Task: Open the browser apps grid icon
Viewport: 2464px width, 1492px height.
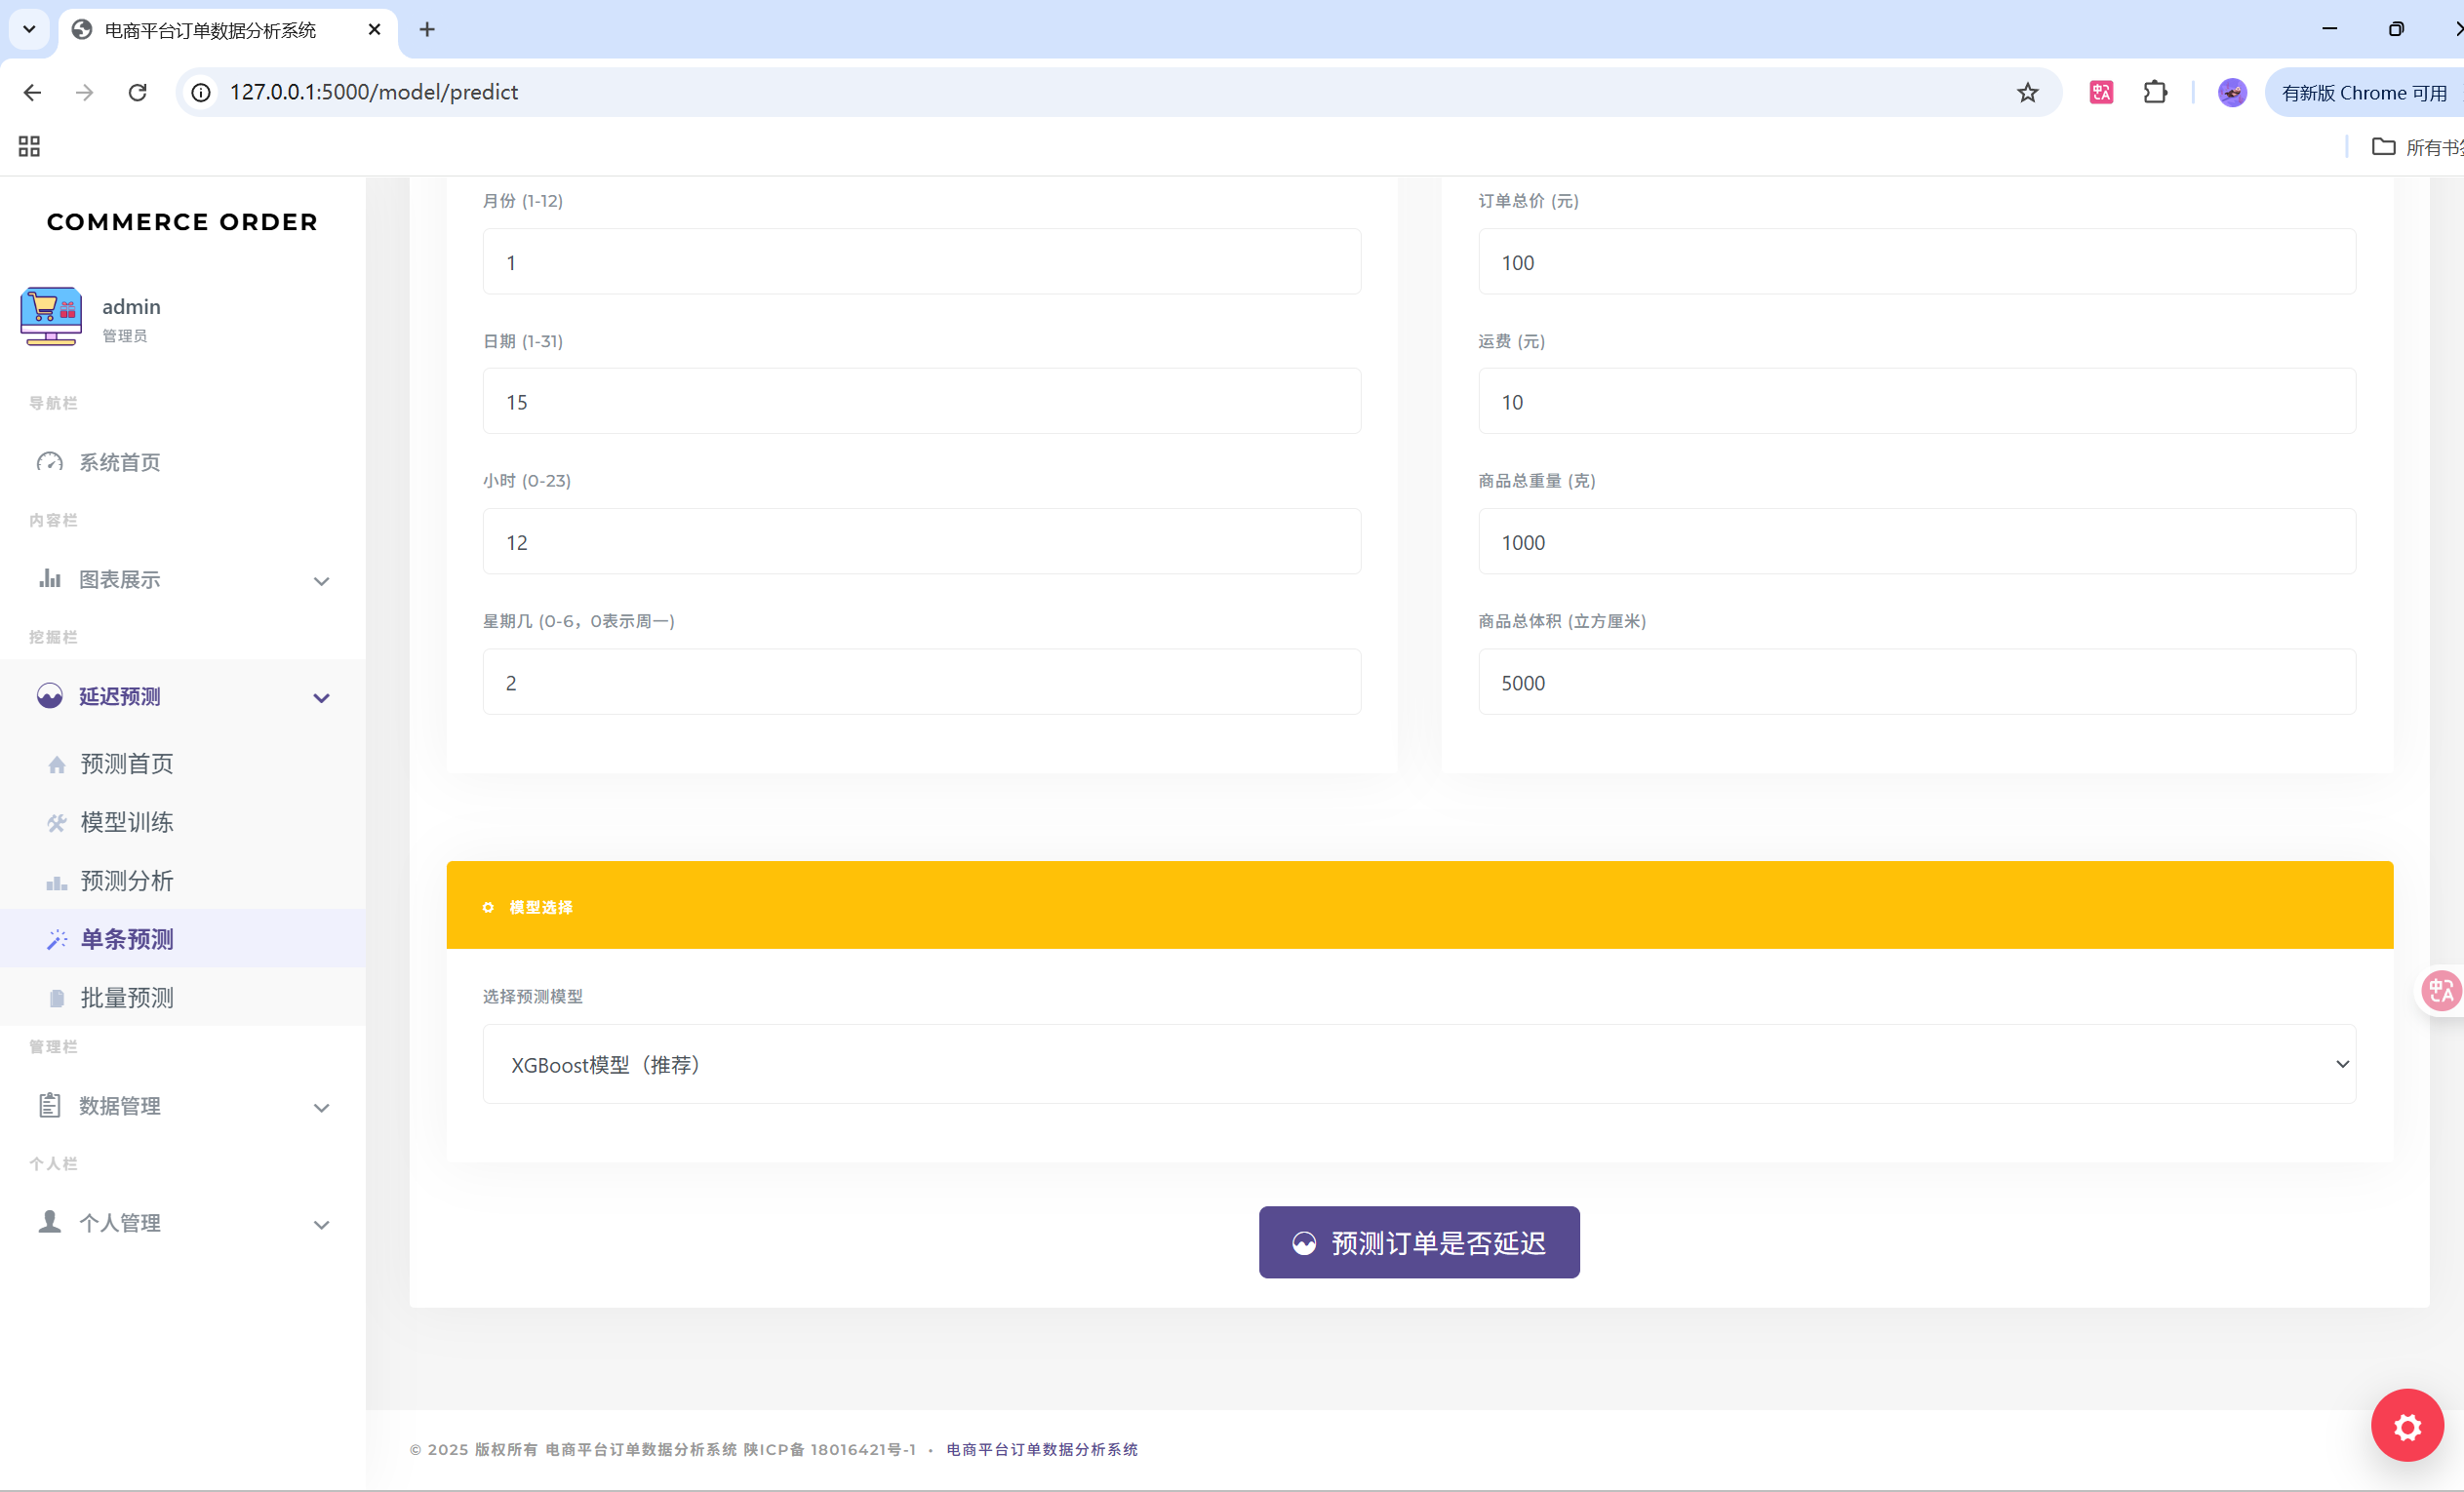Action: tap(29, 147)
